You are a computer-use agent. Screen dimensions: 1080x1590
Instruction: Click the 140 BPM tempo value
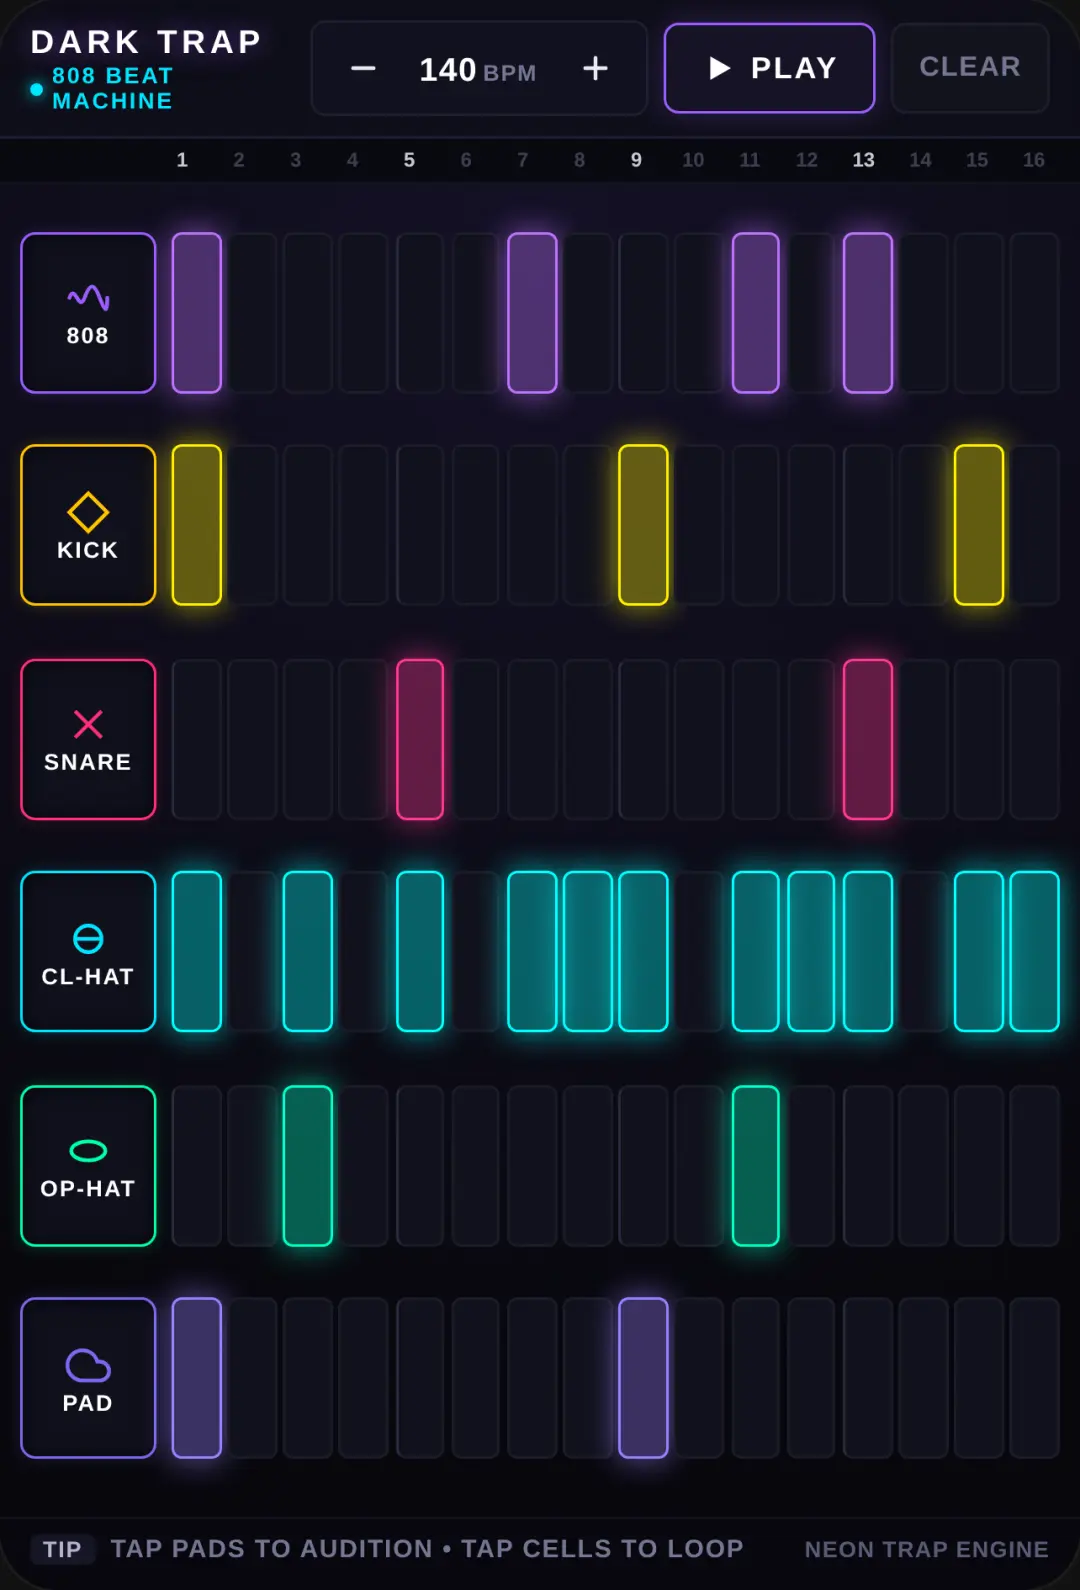point(478,70)
